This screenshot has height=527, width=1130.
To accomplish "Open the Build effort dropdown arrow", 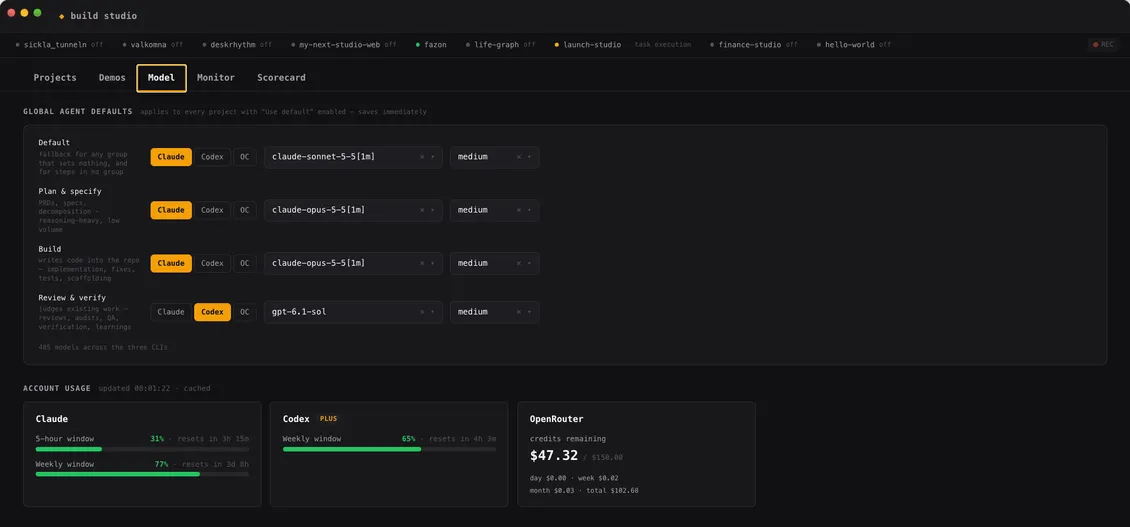I will pyautogui.click(x=529, y=263).
